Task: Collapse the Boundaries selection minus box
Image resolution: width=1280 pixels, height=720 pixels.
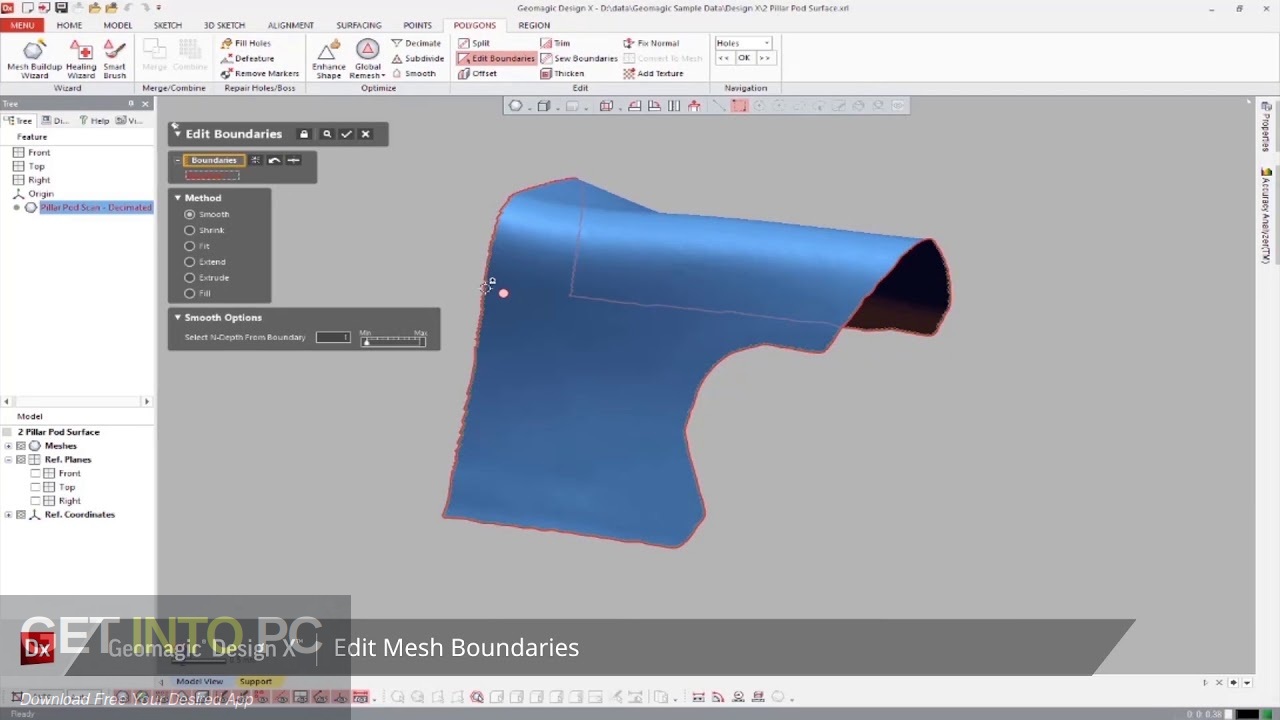Action: click(x=177, y=160)
